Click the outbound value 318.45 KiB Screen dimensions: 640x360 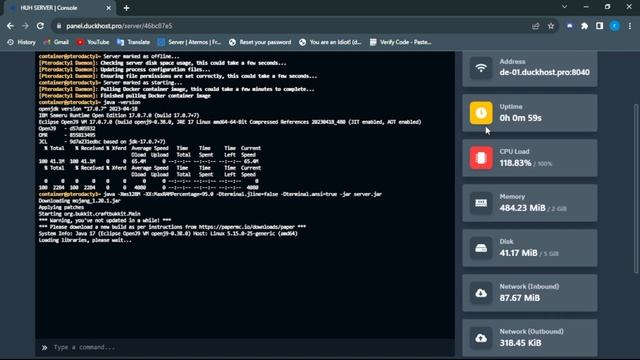coord(520,343)
